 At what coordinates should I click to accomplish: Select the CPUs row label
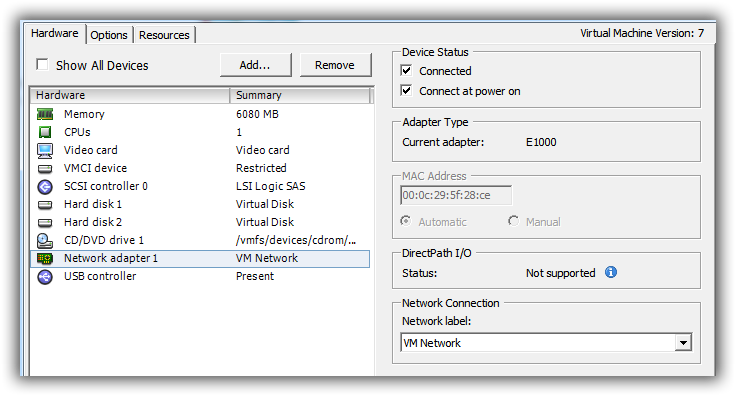point(77,132)
